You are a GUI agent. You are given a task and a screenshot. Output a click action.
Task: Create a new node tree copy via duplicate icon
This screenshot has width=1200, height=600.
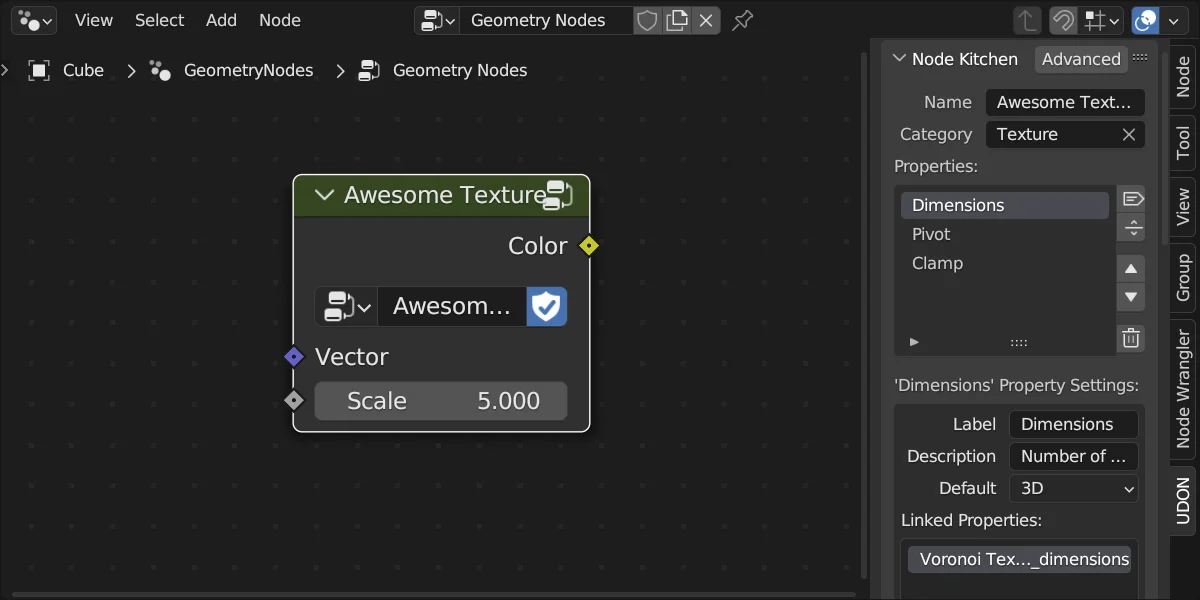(x=676, y=20)
